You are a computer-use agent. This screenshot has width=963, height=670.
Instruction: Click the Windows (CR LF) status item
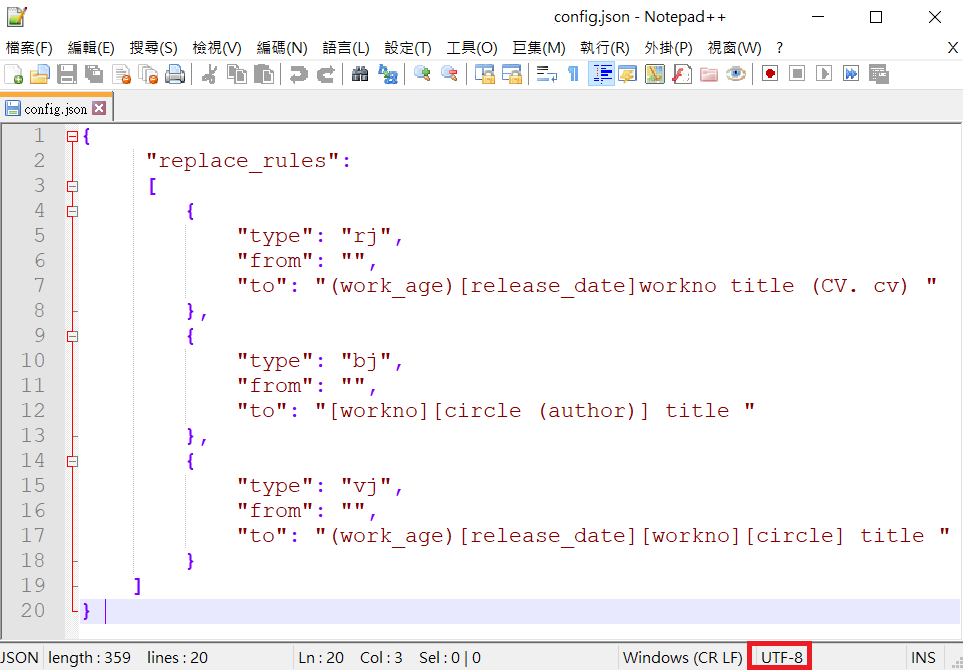(x=683, y=657)
